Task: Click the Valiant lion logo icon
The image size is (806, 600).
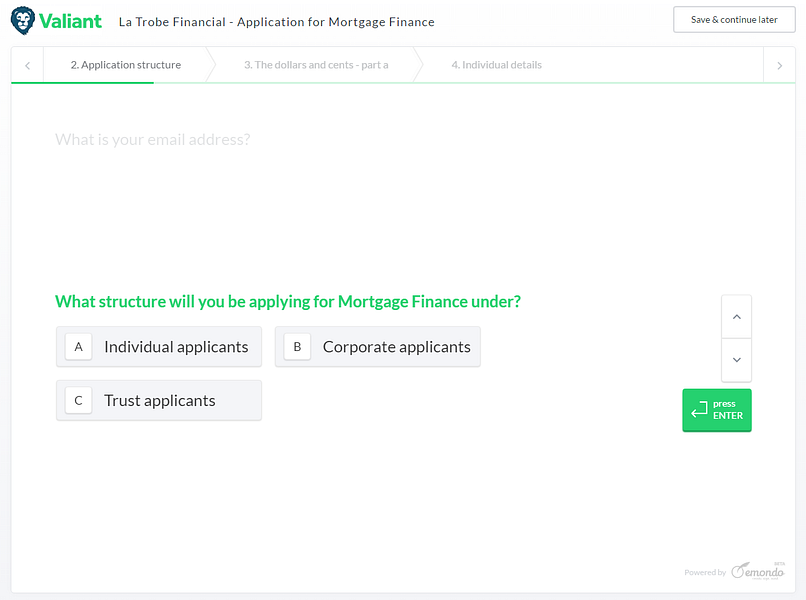Action: (x=24, y=21)
